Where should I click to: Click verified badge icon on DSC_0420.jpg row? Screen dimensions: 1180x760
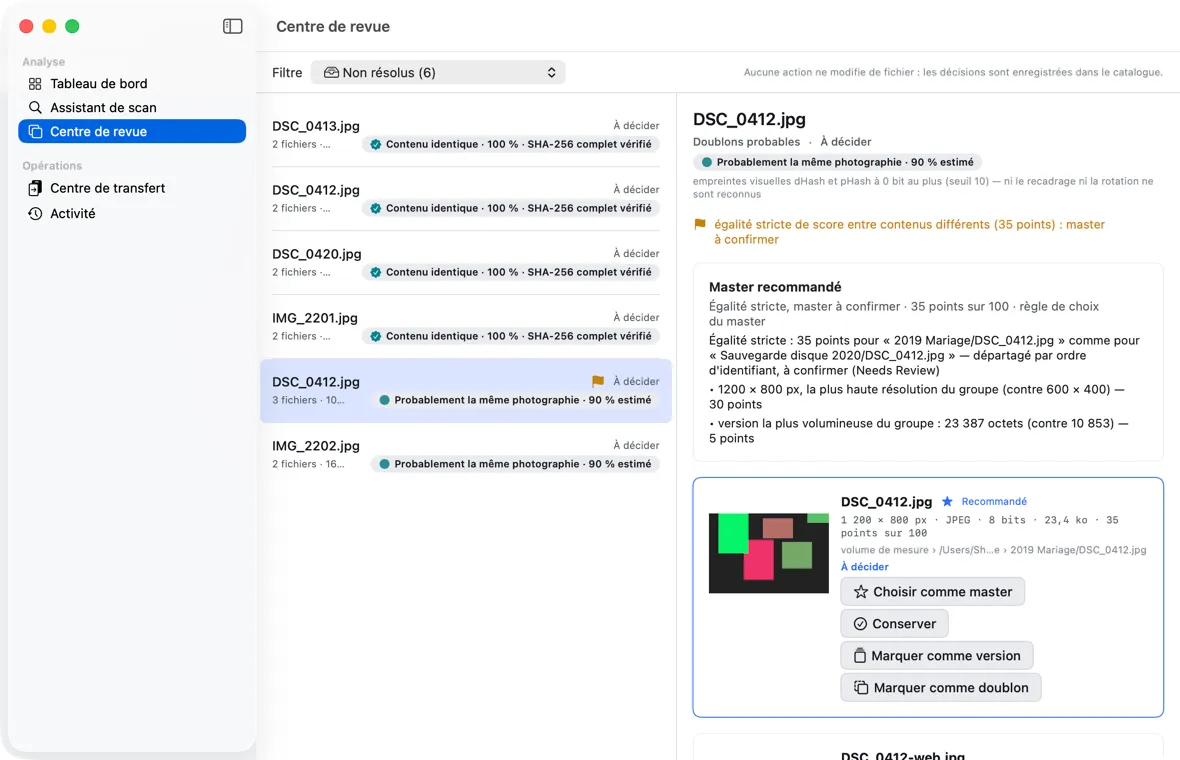pos(376,272)
